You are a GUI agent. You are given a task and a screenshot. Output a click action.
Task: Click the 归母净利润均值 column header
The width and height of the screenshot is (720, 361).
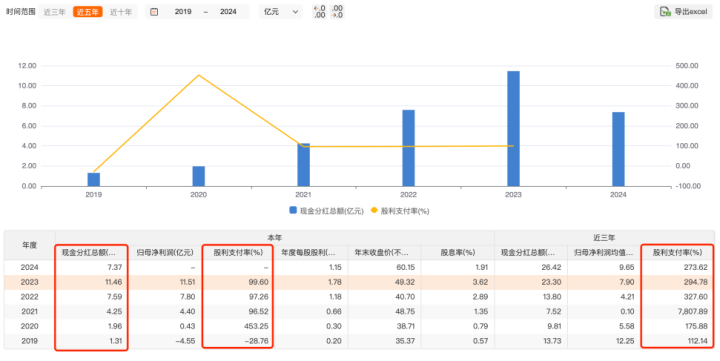tap(604, 253)
